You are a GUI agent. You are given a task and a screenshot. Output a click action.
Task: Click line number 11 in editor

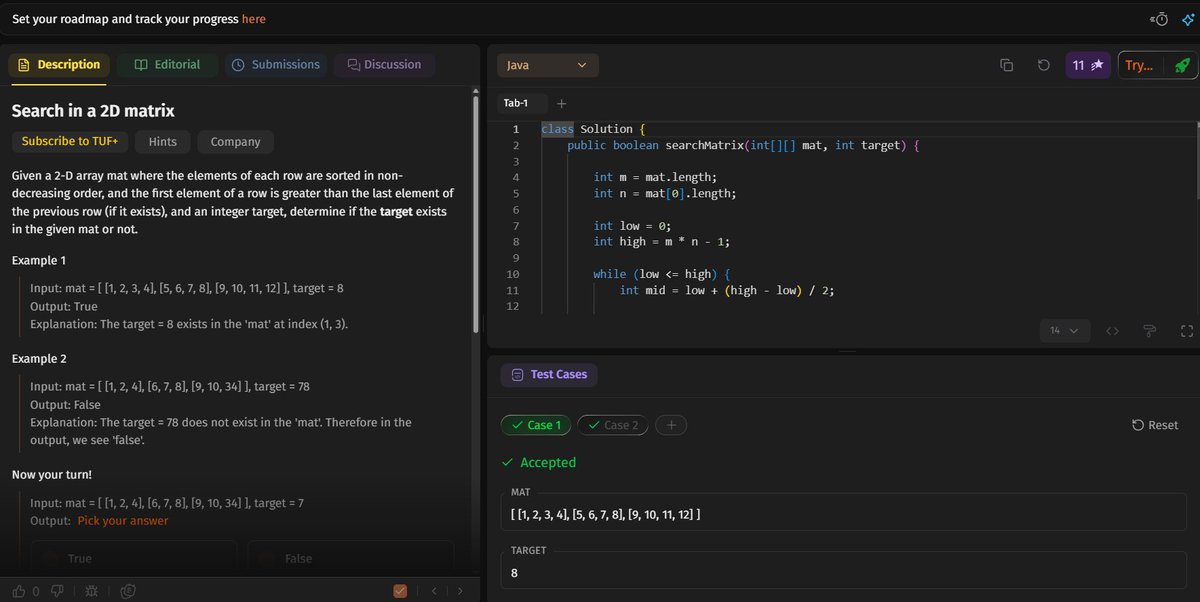click(514, 290)
